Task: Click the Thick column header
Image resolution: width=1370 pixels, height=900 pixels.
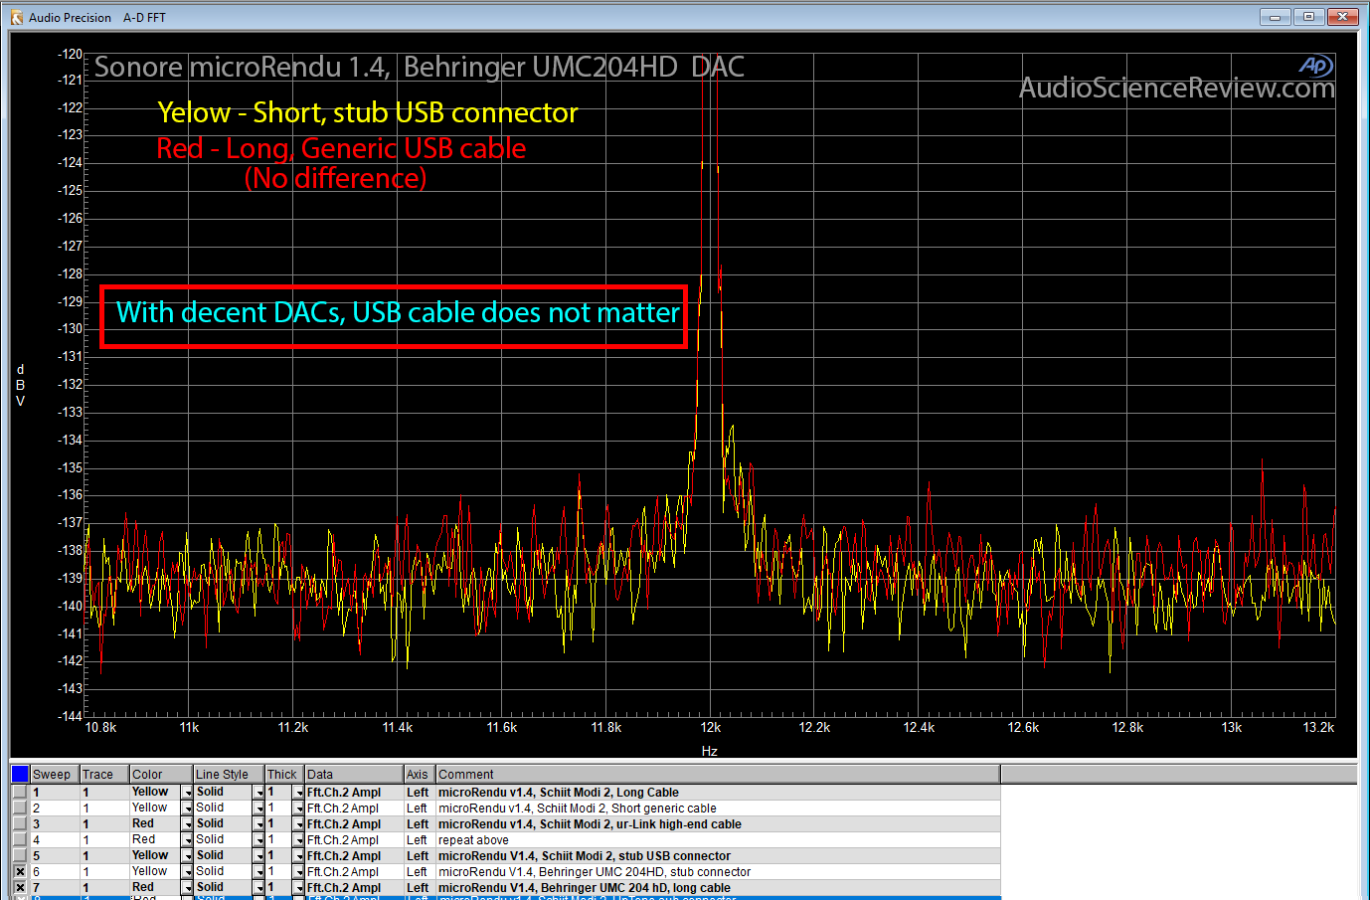Action: (284, 774)
